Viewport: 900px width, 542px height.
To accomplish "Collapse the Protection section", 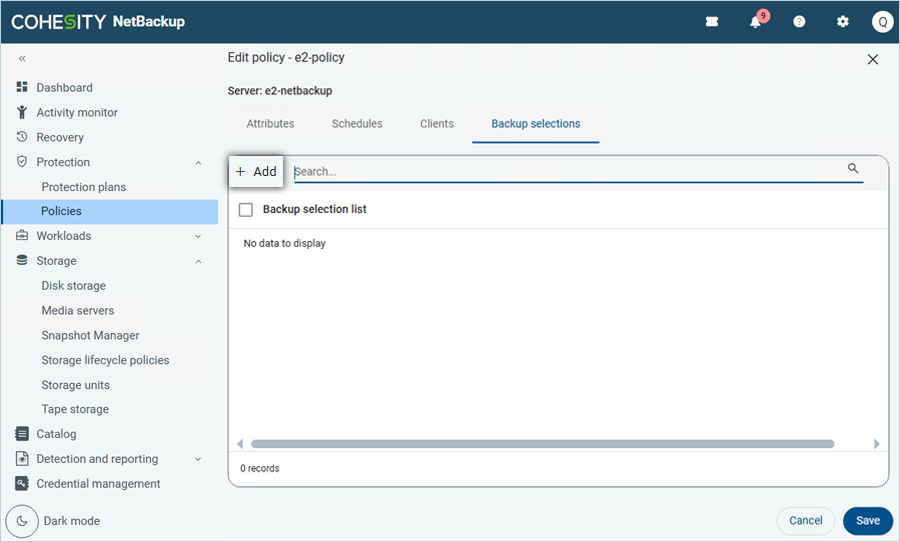I will coord(198,162).
